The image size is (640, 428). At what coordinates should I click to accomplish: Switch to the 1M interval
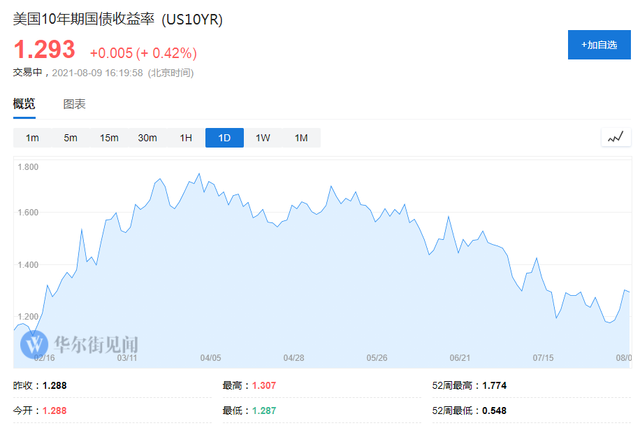pos(301,138)
